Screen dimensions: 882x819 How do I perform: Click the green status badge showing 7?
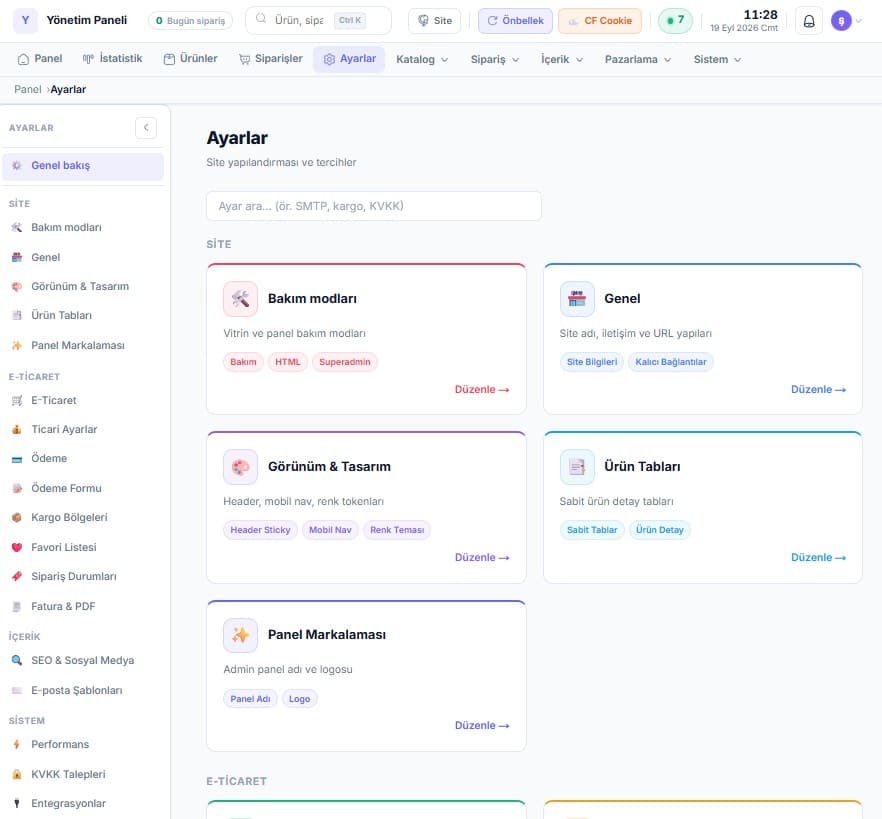pos(675,21)
